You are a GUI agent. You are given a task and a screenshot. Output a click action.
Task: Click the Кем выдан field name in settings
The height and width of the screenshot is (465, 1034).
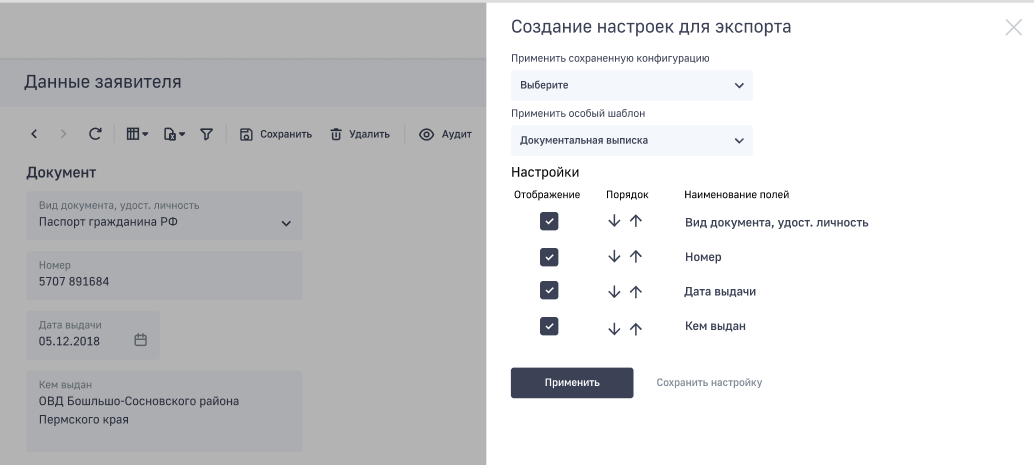715,326
